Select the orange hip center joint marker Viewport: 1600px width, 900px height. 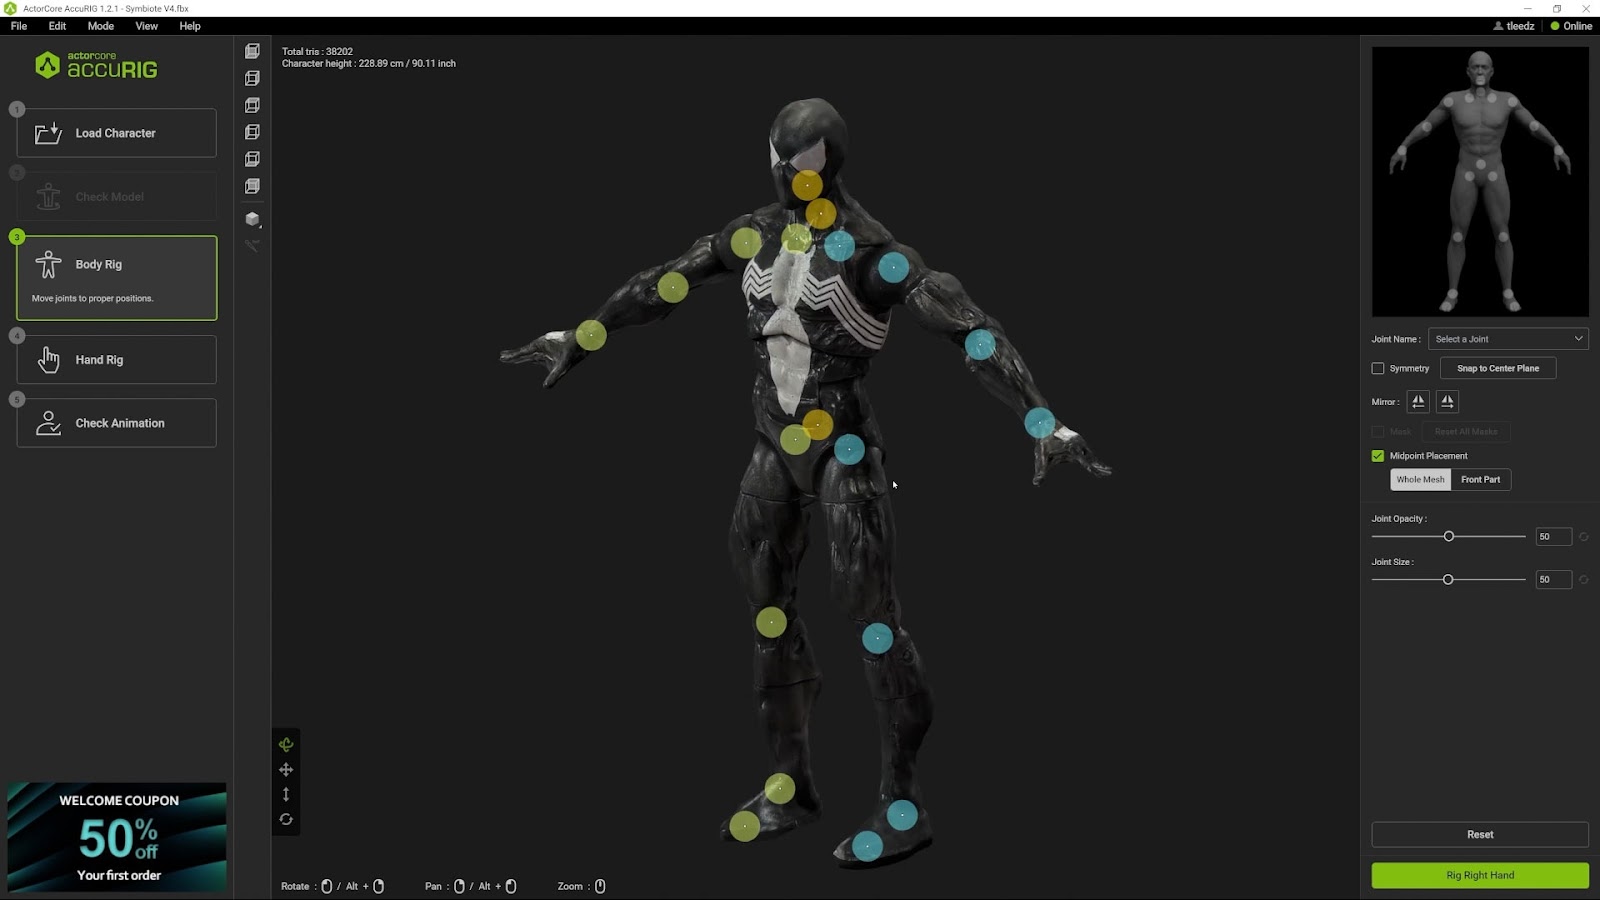pyautogui.click(x=818, y=425)
